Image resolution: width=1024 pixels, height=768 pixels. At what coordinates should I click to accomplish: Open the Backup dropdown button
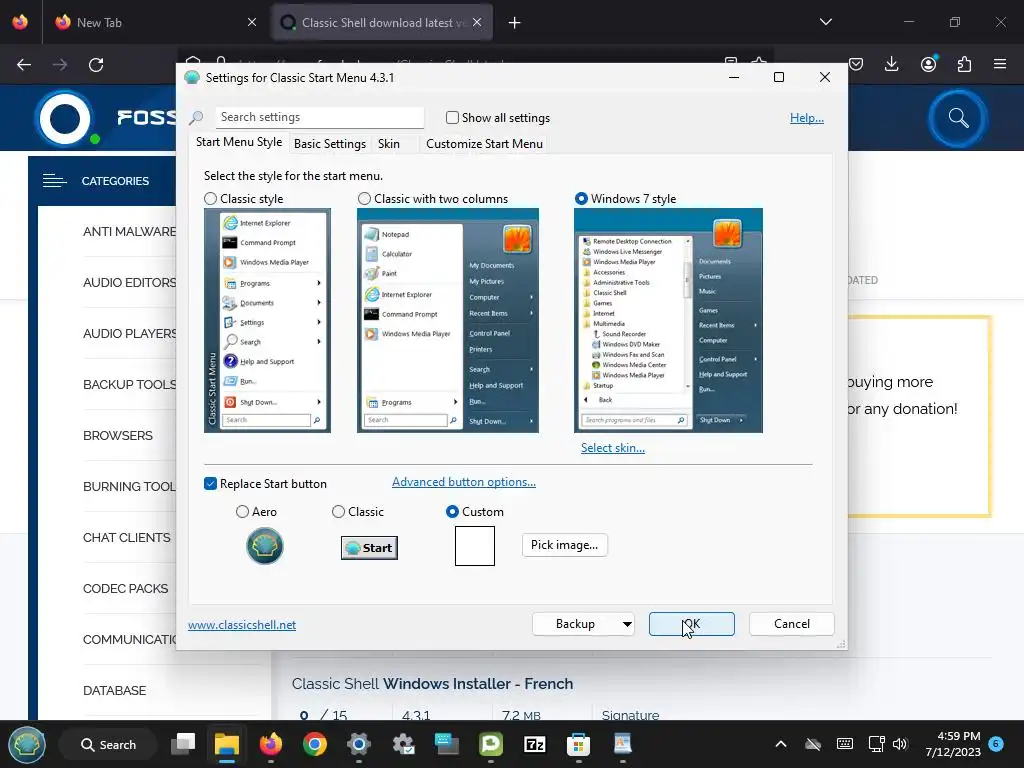coord(583,624)
